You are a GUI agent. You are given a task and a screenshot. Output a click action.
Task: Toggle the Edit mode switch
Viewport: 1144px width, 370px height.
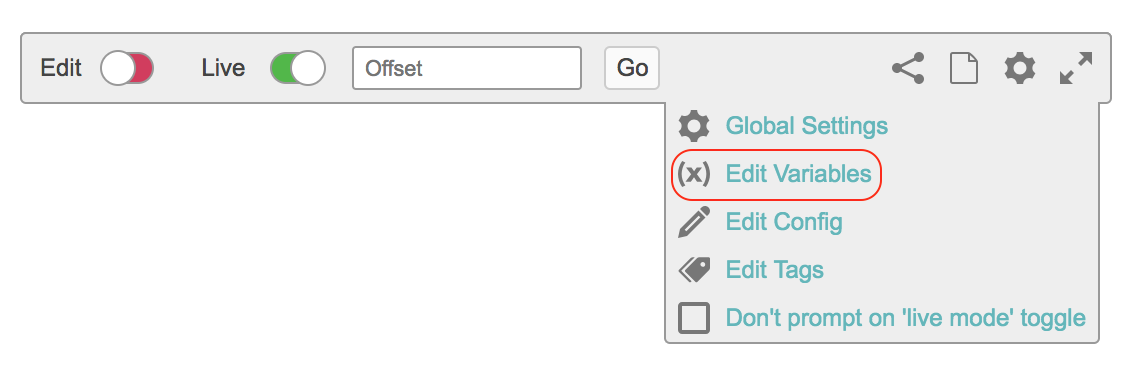[x=127, y=69]
